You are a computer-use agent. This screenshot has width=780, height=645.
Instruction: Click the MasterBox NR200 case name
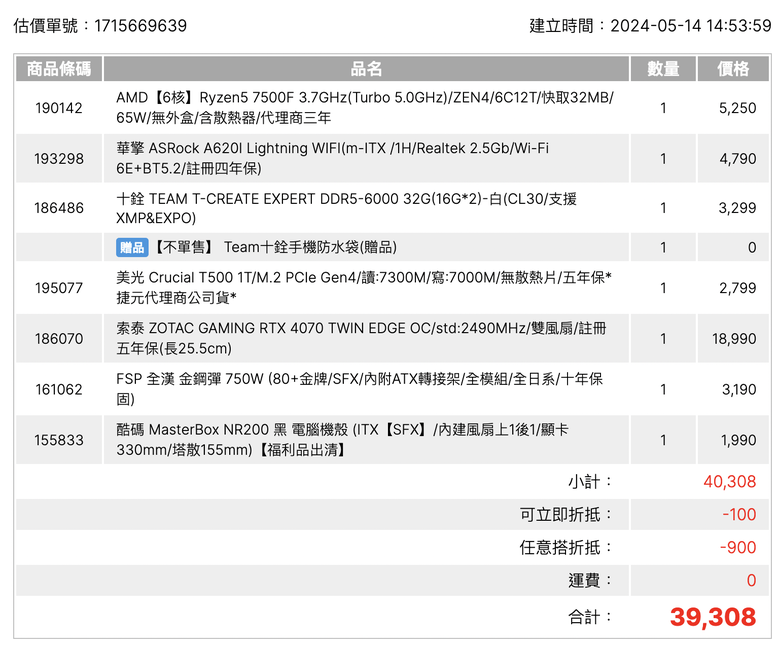342,440
